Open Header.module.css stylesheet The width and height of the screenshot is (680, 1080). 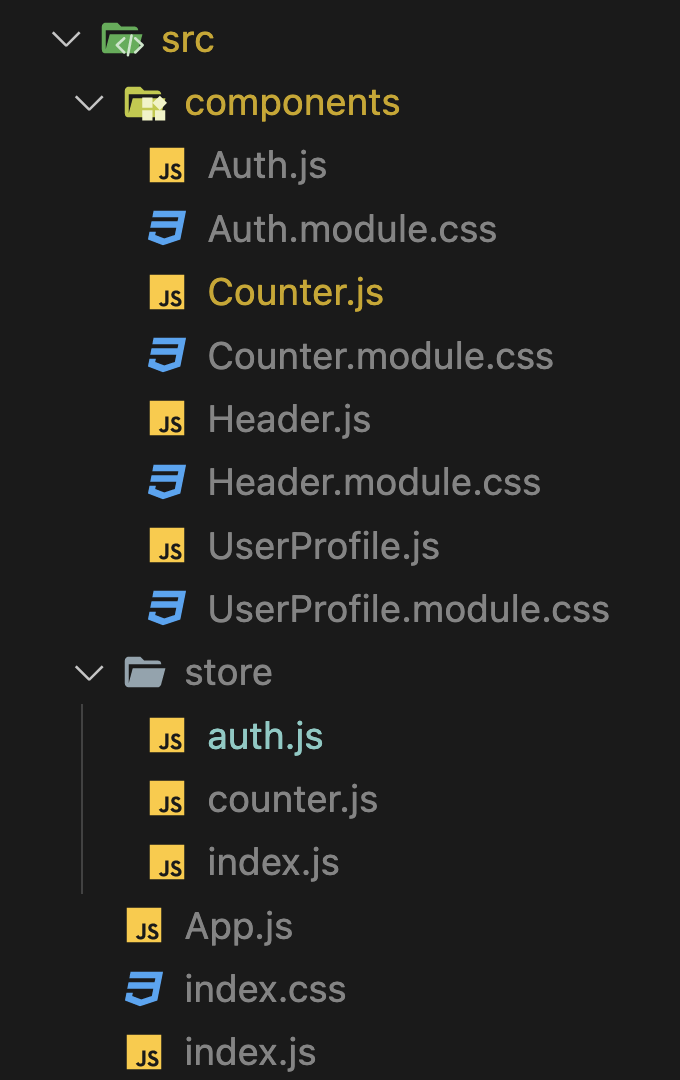click(x=374, y=483)
